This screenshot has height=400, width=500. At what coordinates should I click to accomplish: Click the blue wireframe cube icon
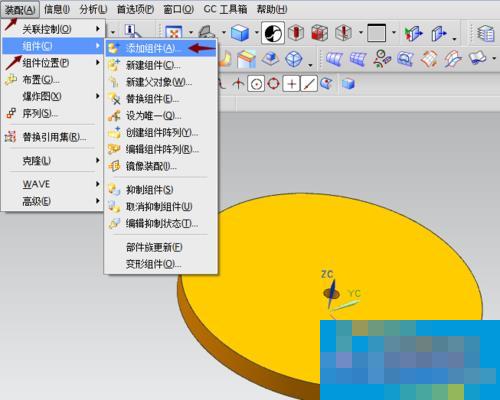tap(294, 59)
